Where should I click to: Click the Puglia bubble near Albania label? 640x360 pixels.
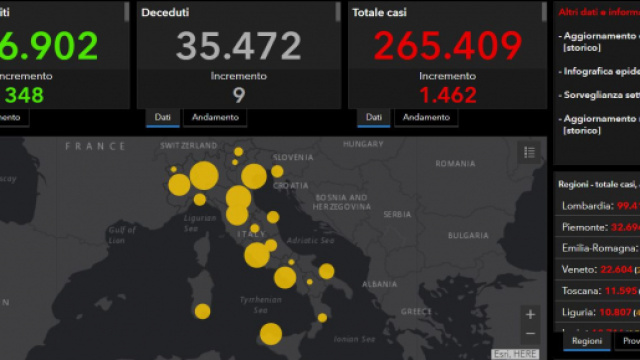pos(326,271)
